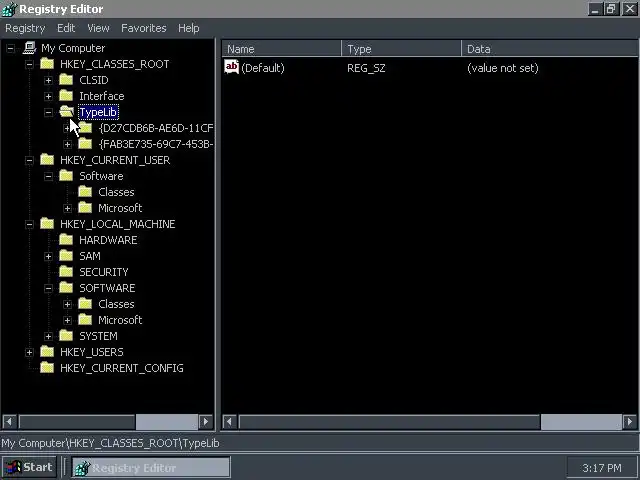Expand Classes under HKEY_LOCAL_MACHINE SOFTWARE
The image size is (640, 480).
point(67,304)
